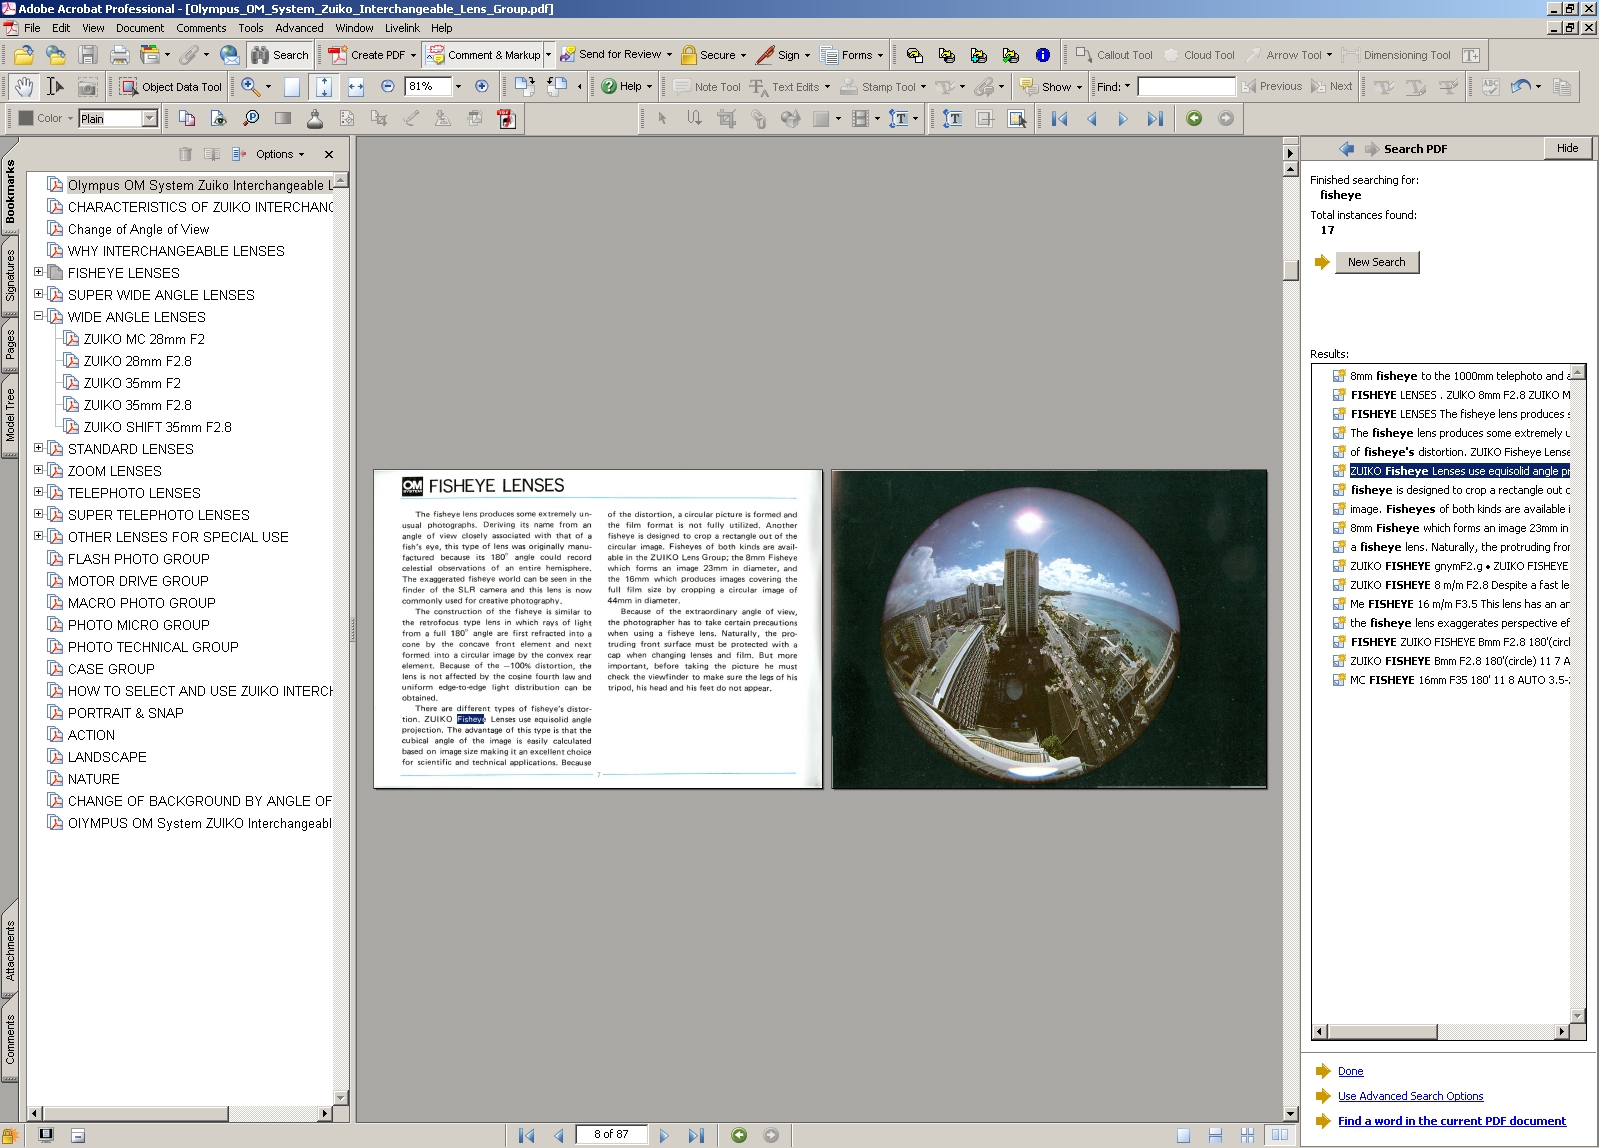Switch to the Pages side tab
Image resolution: width=1599 pixels, height=1148 pixels.
[x=10, y=345]
